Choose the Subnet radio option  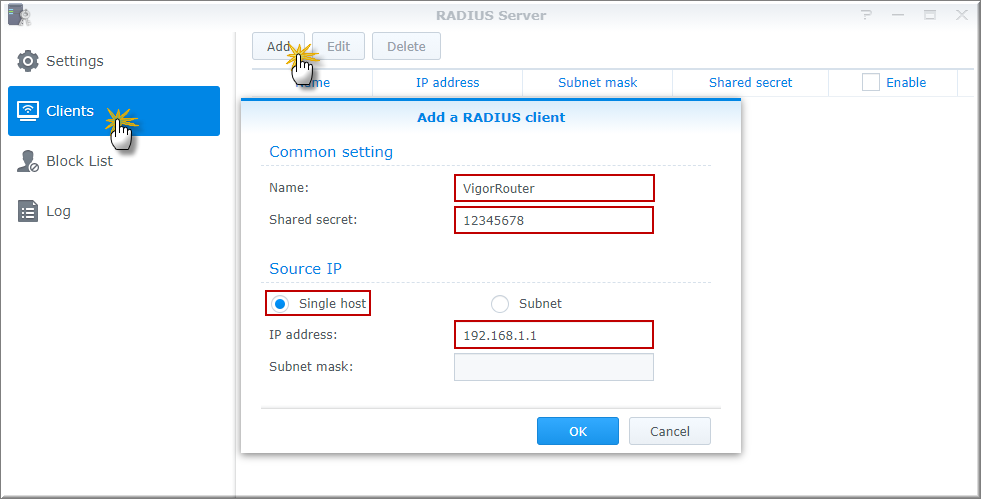500,303
